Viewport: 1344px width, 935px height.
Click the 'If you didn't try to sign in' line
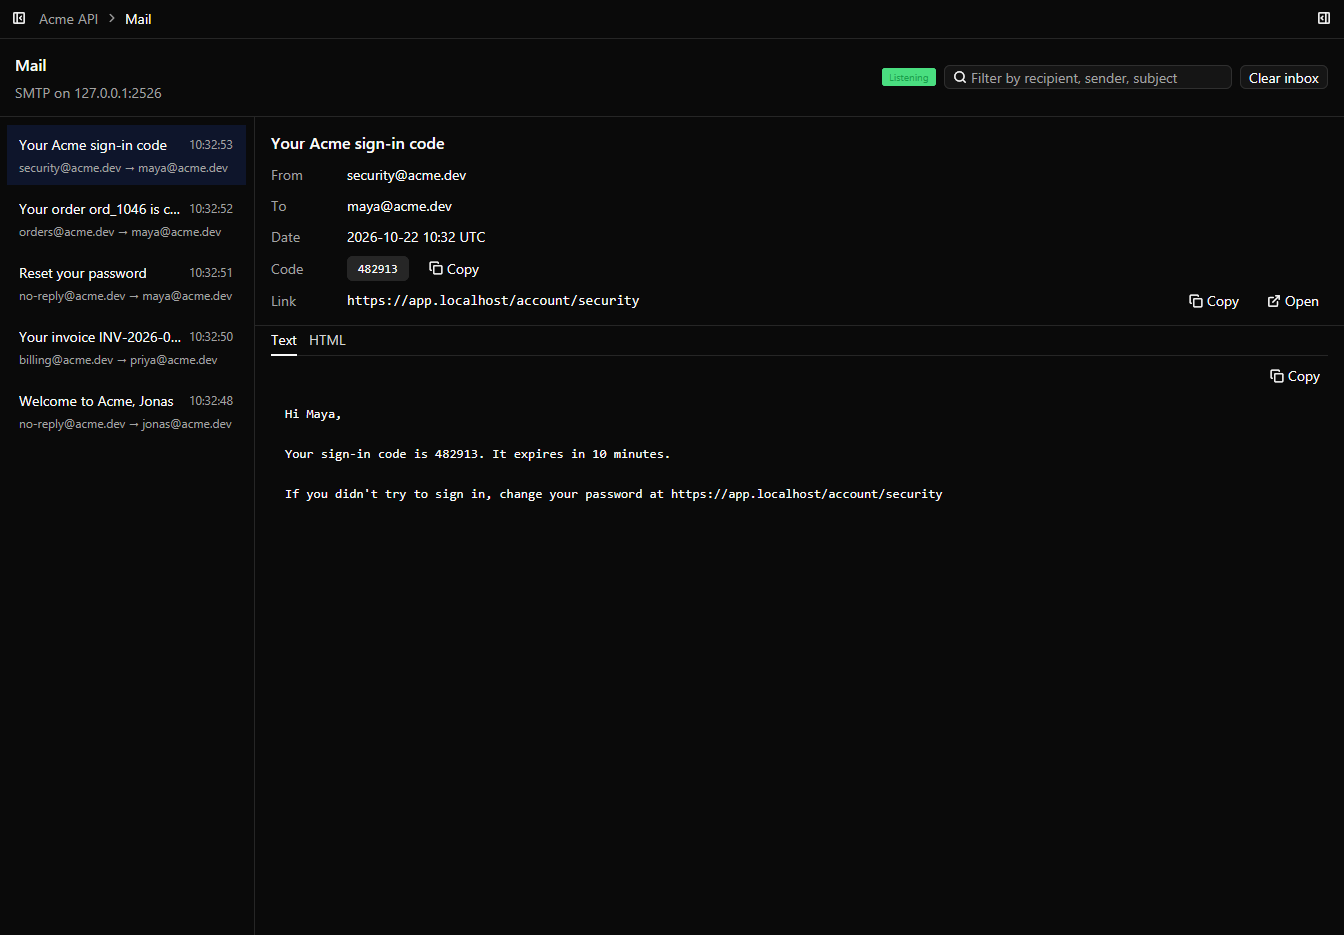click(x=614, y=494)
